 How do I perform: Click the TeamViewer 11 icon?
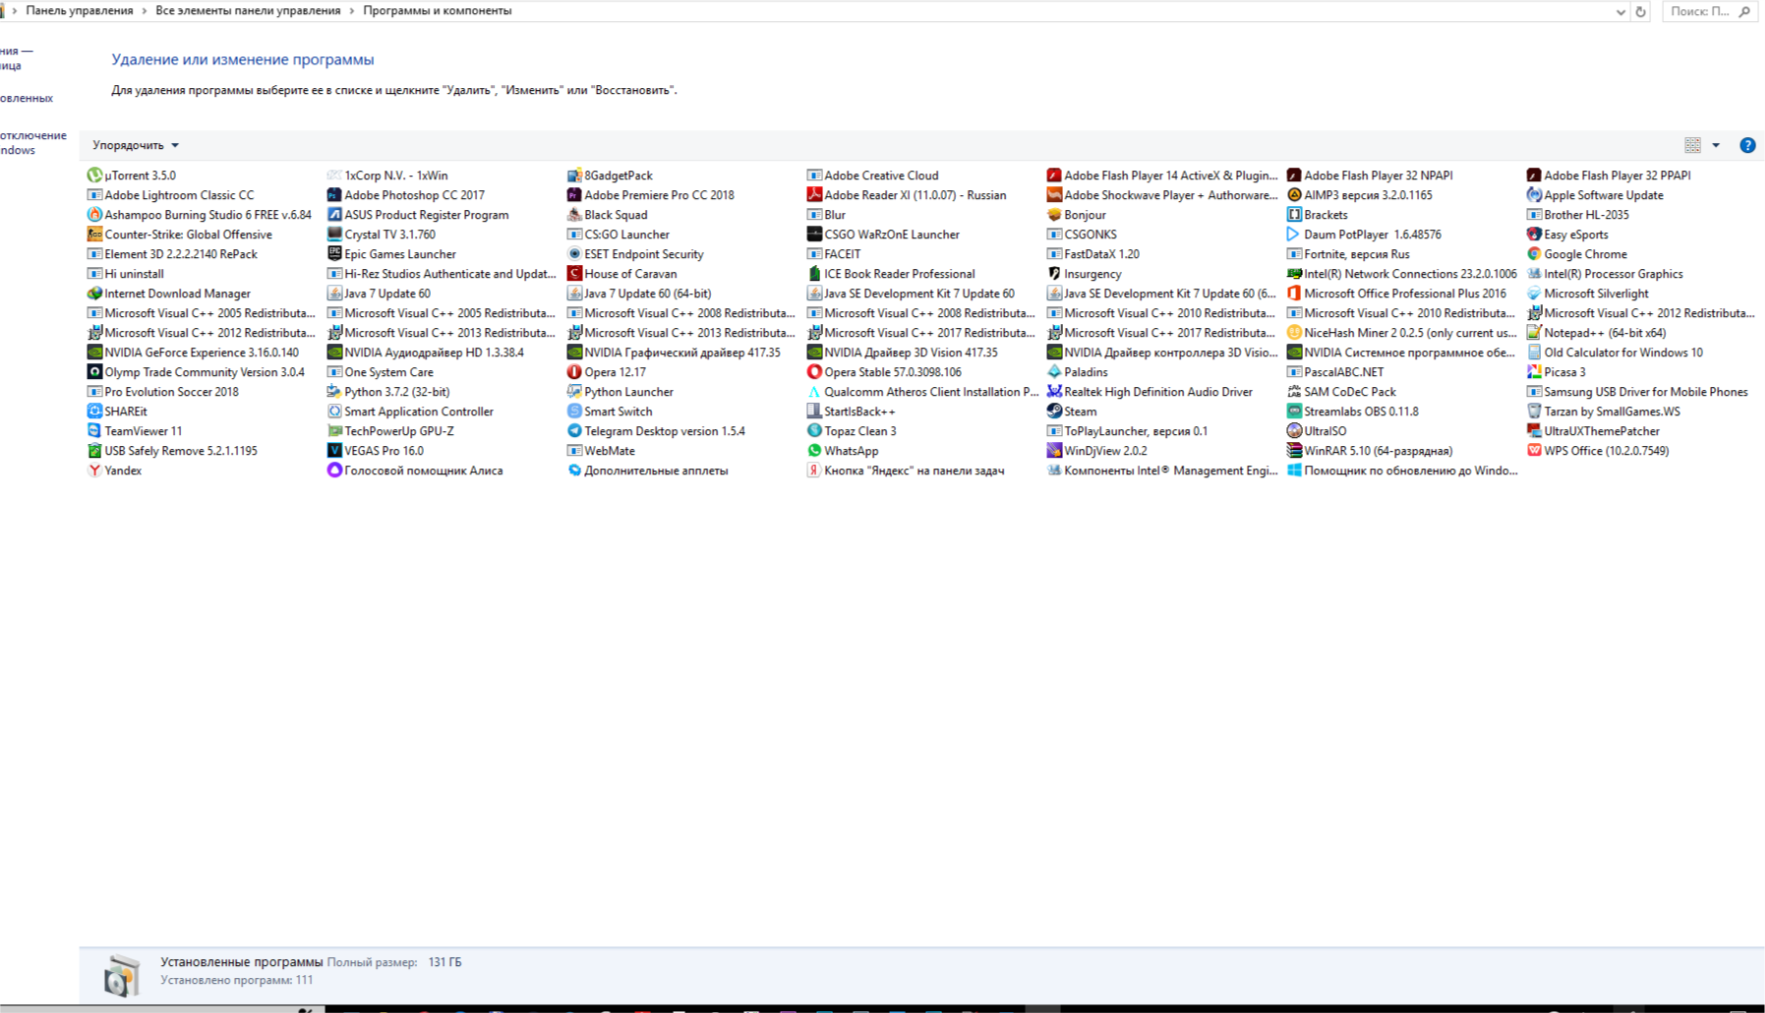coord(94,431)
